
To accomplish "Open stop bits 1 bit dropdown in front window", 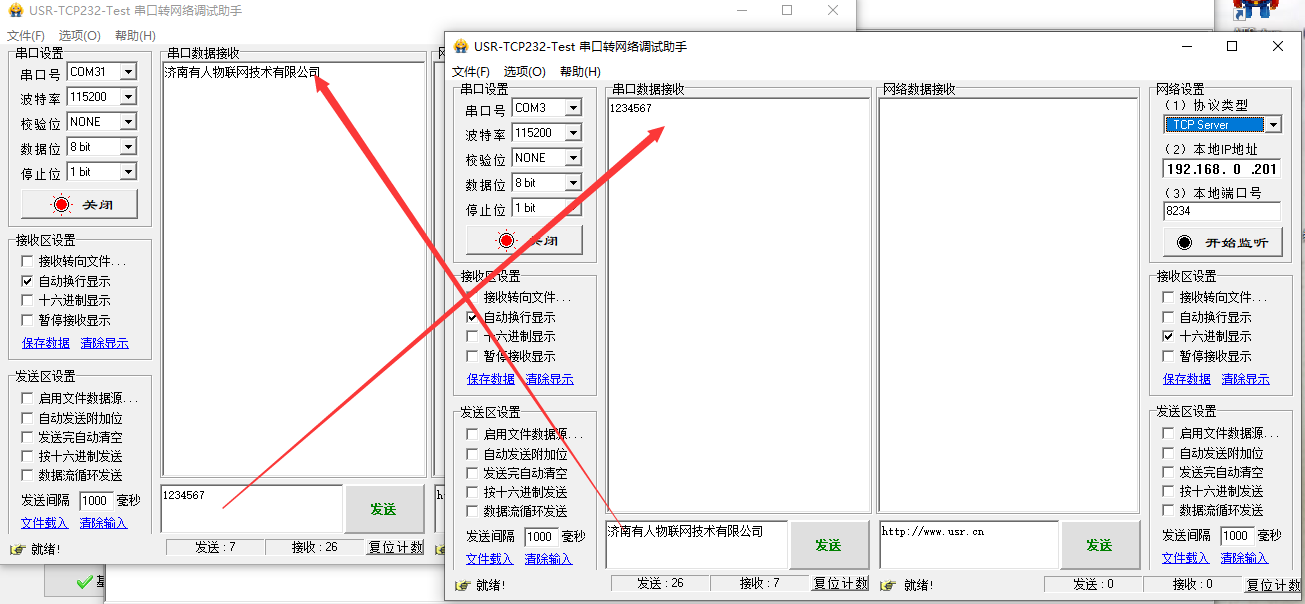I will click(573, 209).
